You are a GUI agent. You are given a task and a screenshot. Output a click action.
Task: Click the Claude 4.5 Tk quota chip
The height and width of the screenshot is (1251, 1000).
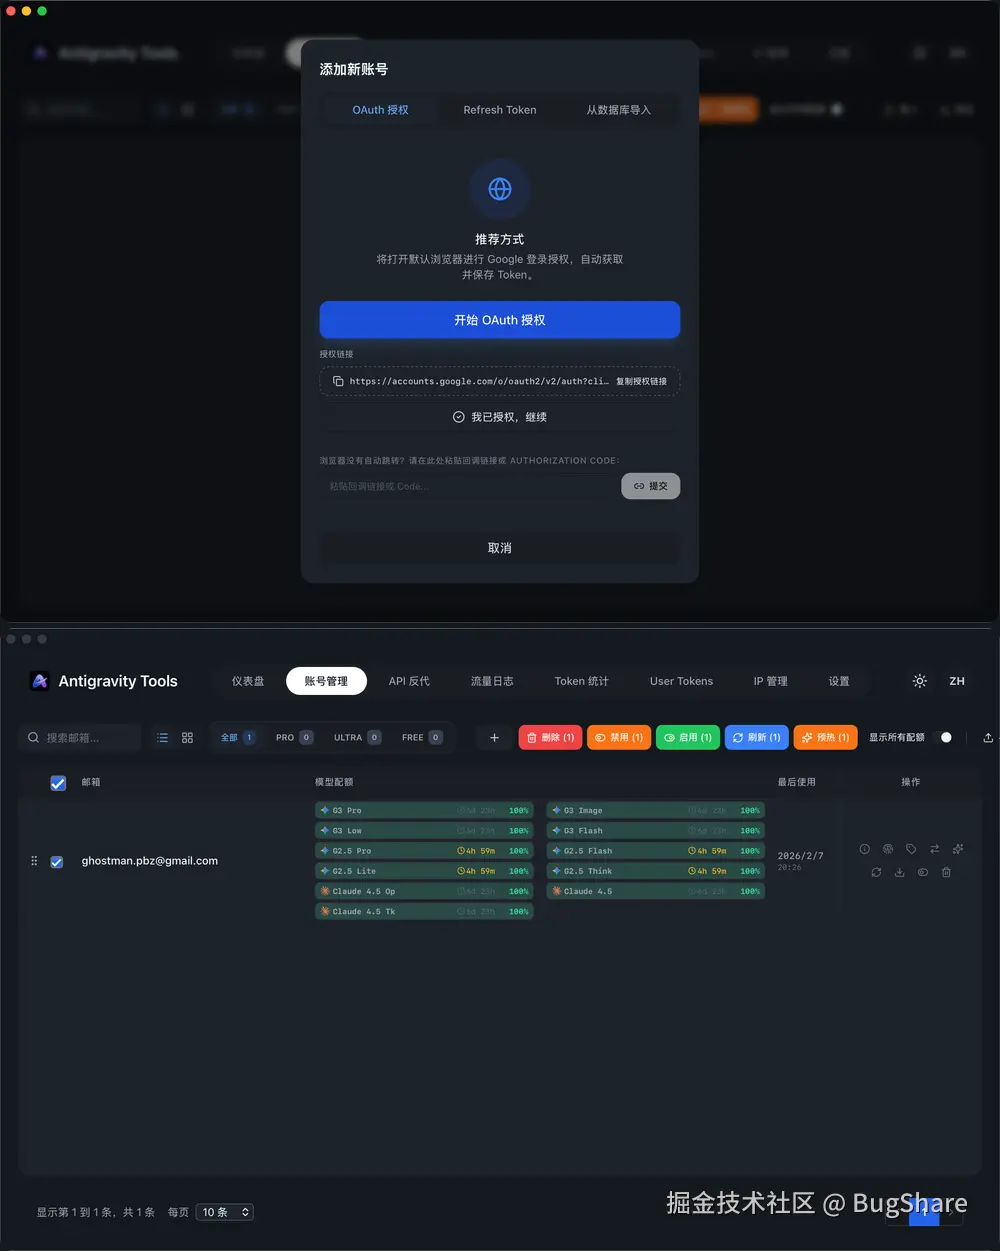(424, 911)
